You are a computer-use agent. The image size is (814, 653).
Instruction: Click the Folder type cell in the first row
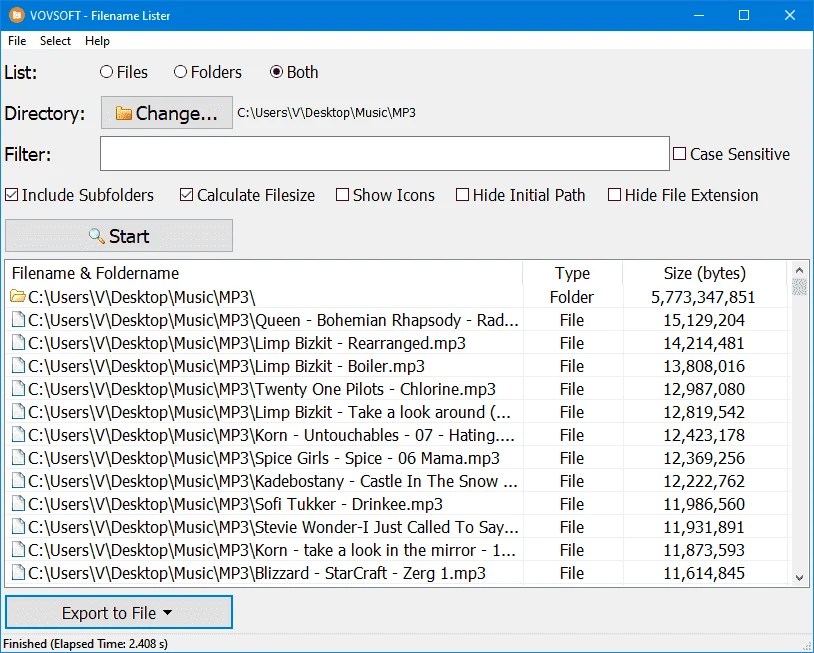pyautogui.click(x=572, y=297)
